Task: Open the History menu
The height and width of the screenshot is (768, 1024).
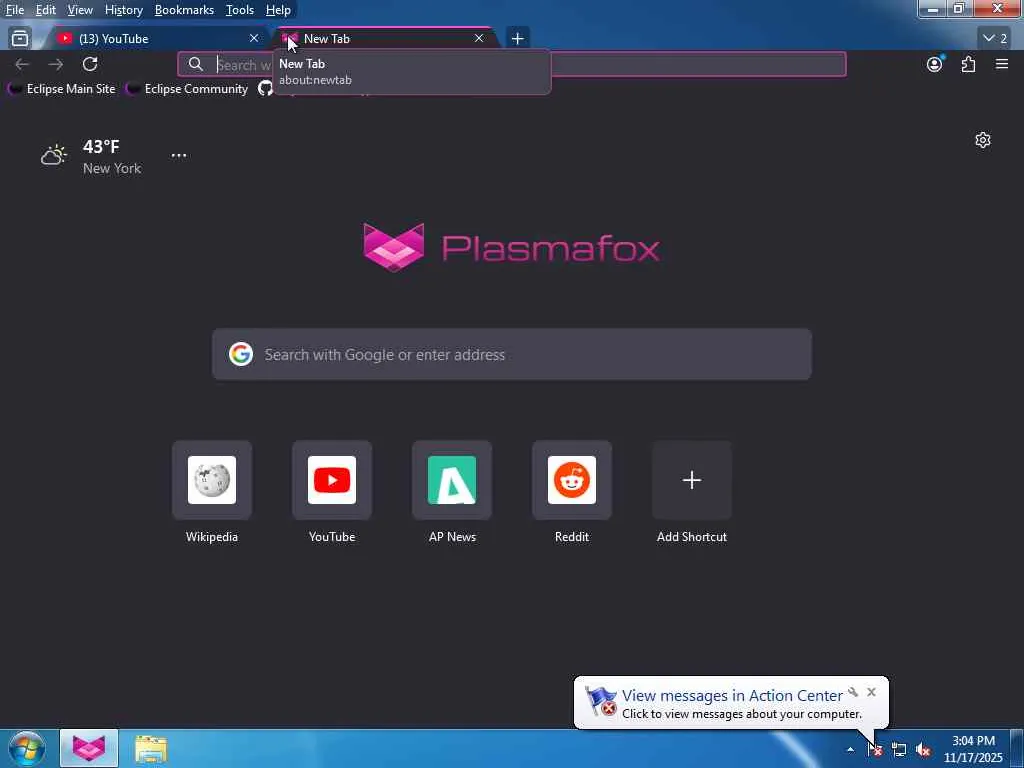Action: click(123, 10)
